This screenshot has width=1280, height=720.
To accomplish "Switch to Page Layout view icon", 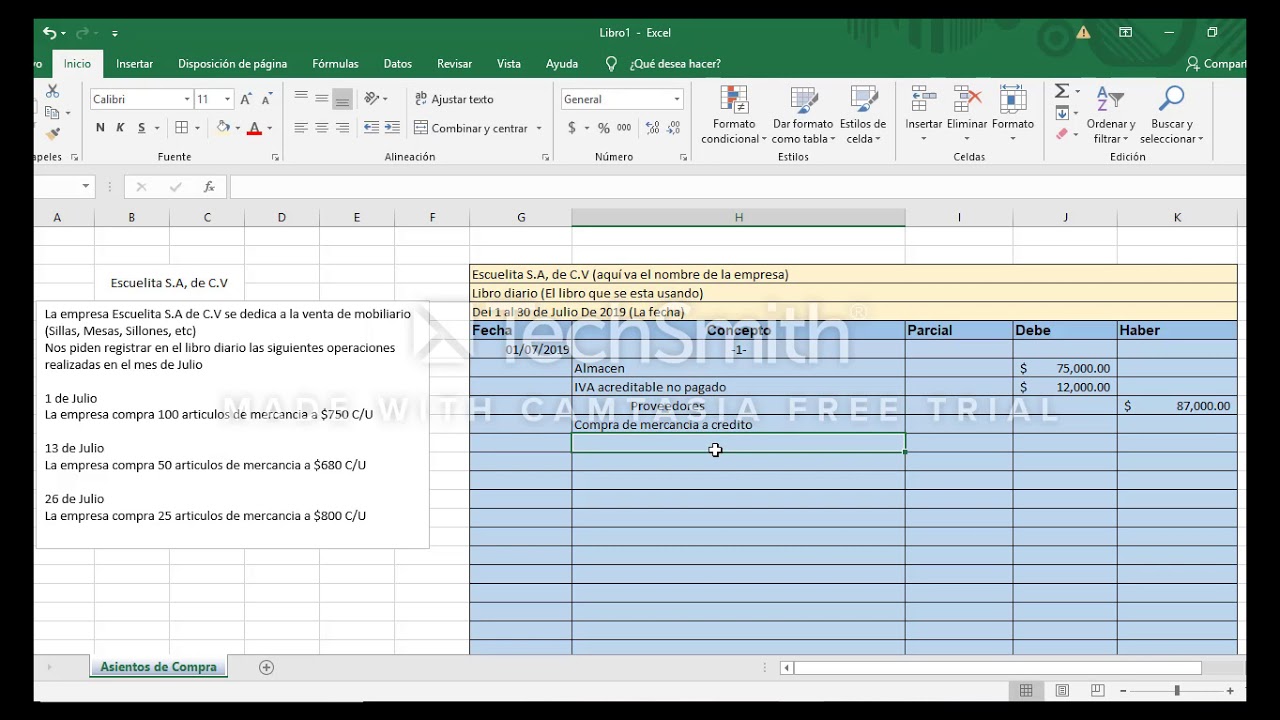I will pos(1062,690).
